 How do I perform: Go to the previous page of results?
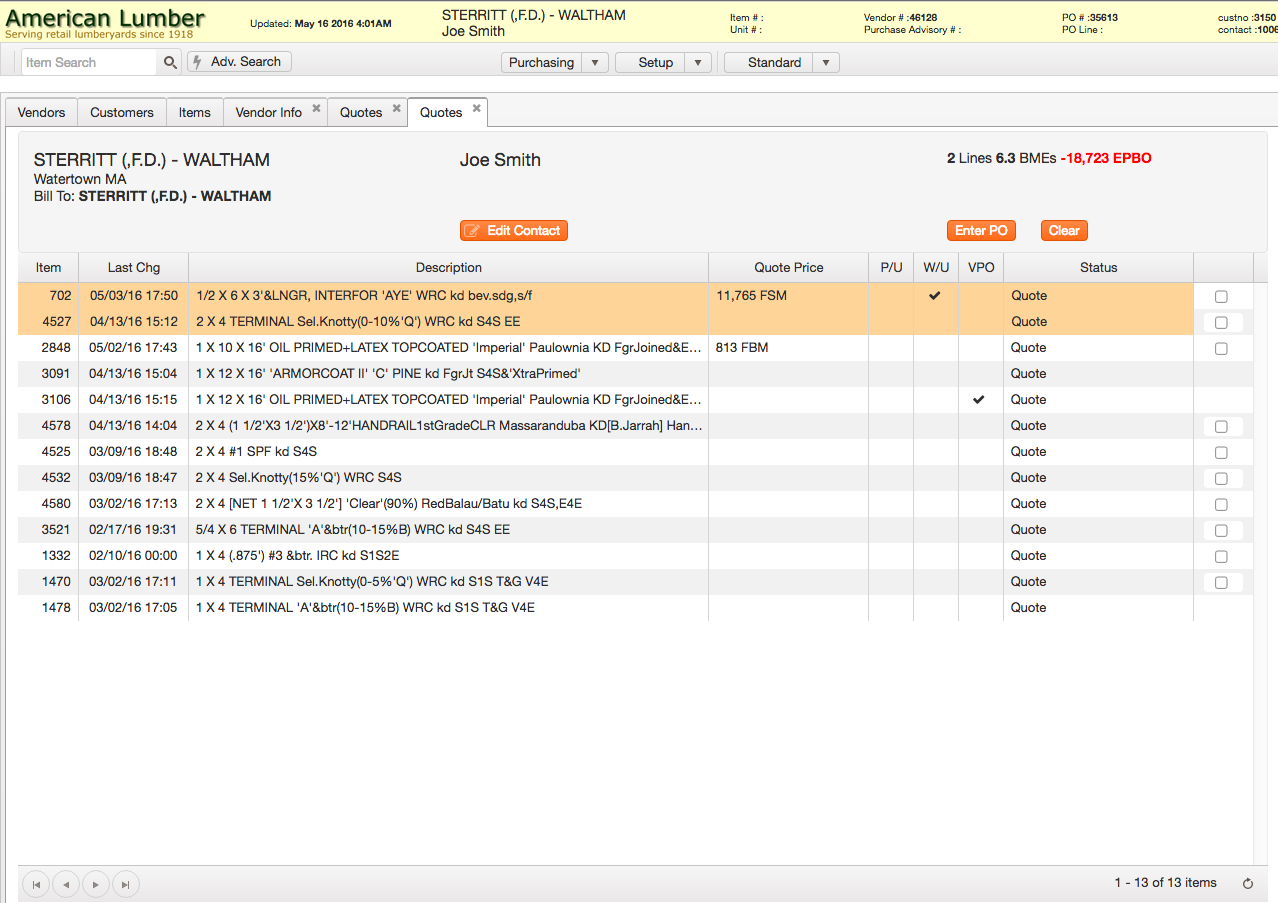pyautogui.click(x=66, y=884)
